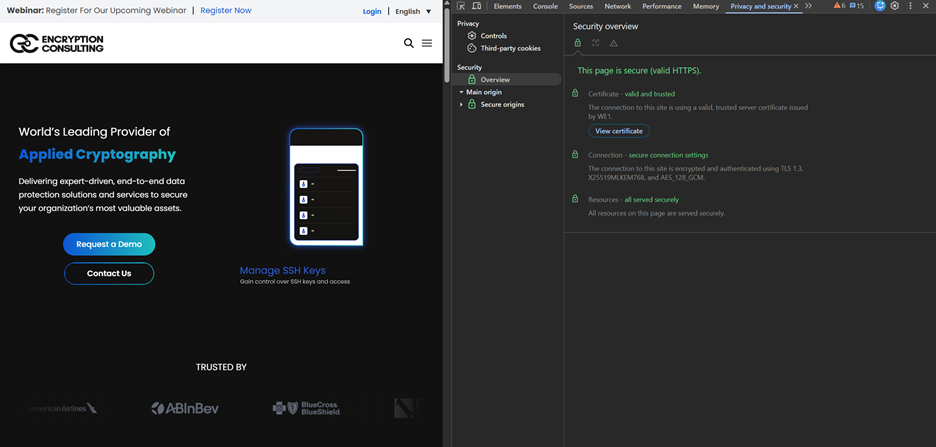
Task: Click the Encryption Consulting logo
Action: [x=56, y=43]
